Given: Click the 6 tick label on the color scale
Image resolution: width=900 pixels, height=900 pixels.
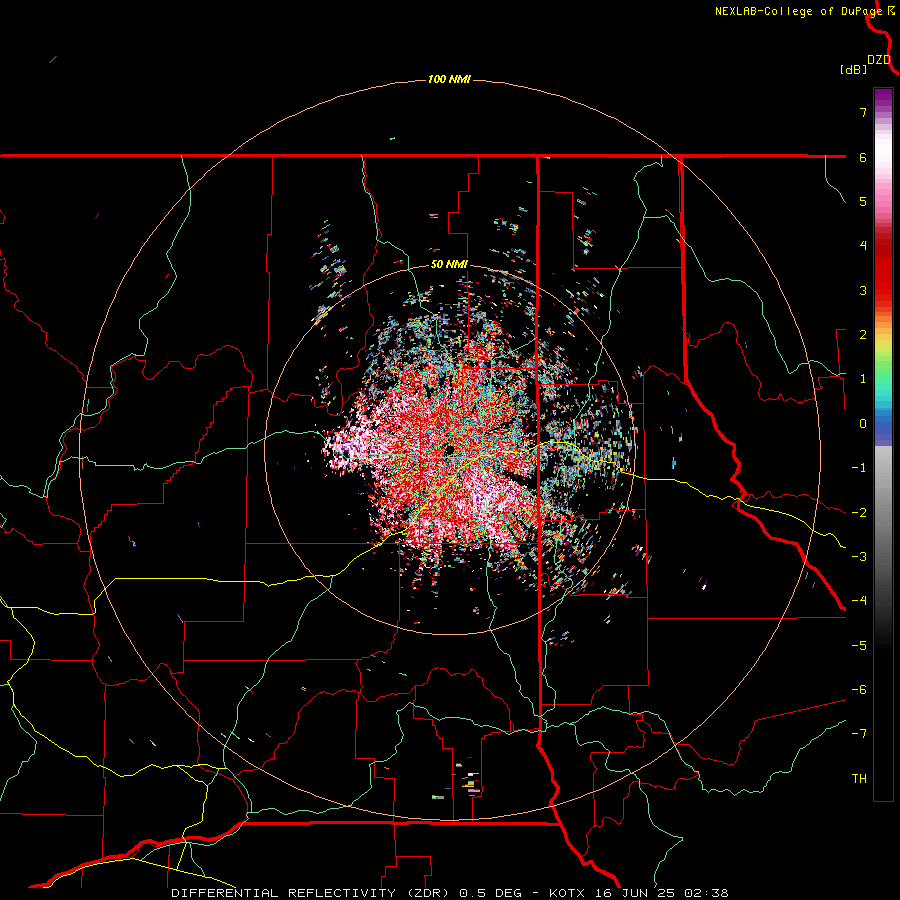Looking at the screenshot, I should 863,157.
